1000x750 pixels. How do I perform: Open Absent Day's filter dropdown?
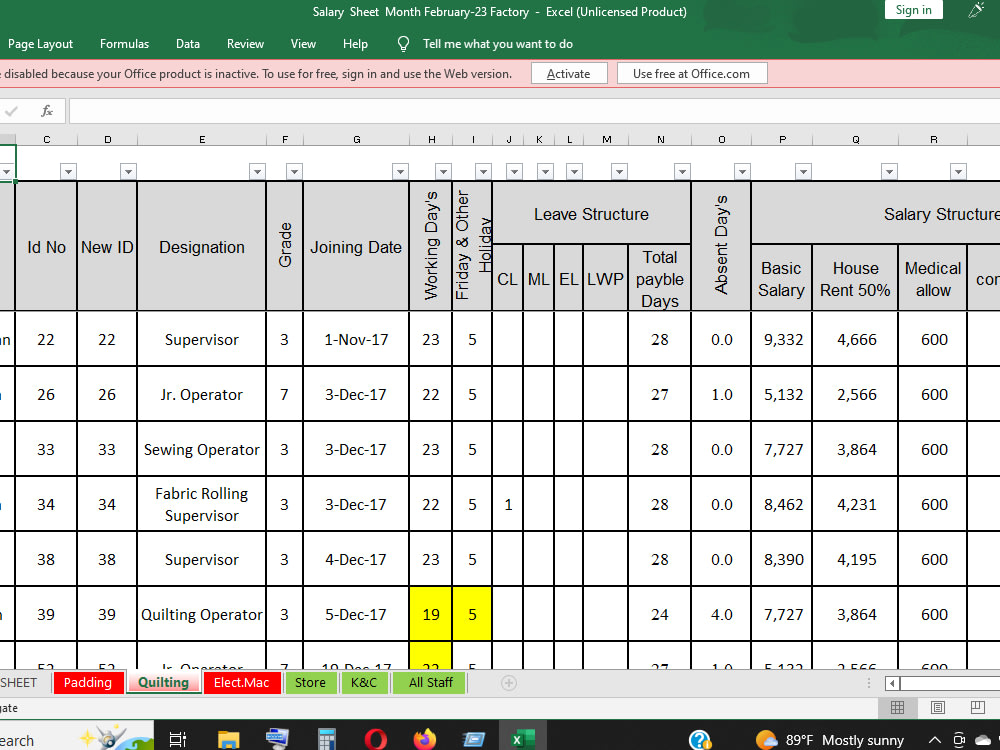742,172
